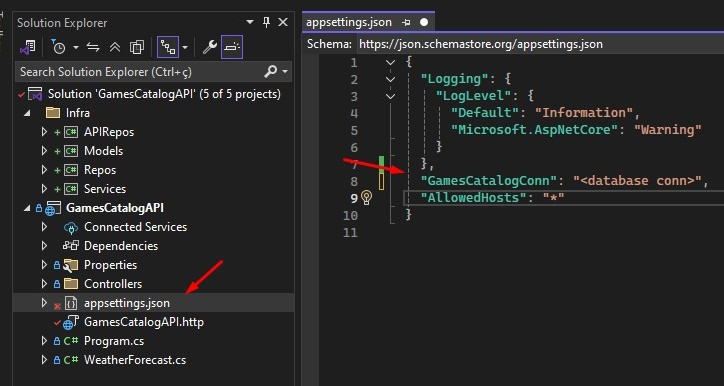The image size is (724, 386).
Task: Collapse the Infra folder
Action: click(x=27, y=113)
